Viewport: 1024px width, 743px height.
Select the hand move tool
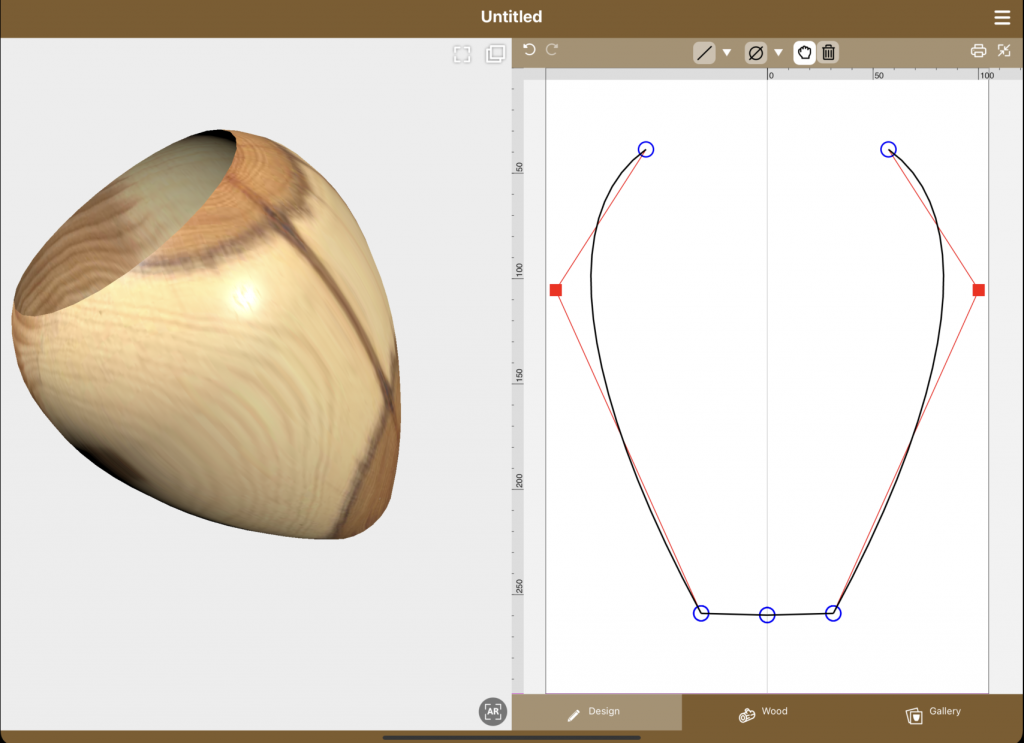[805, 52]
